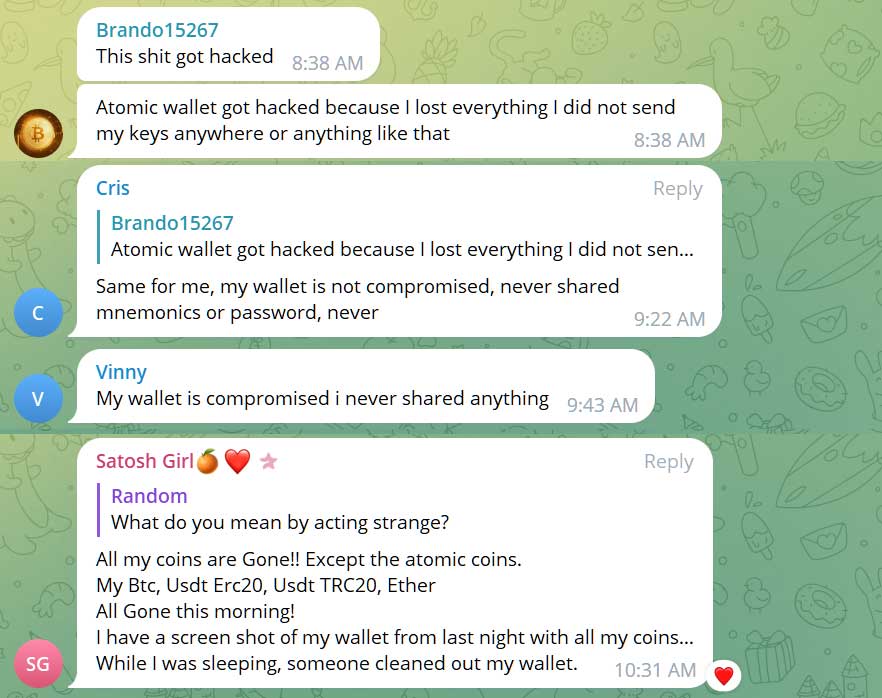Jump to the quoted Brando15267 message
Viewport: 882px width, 698px height.
point(400,236)
